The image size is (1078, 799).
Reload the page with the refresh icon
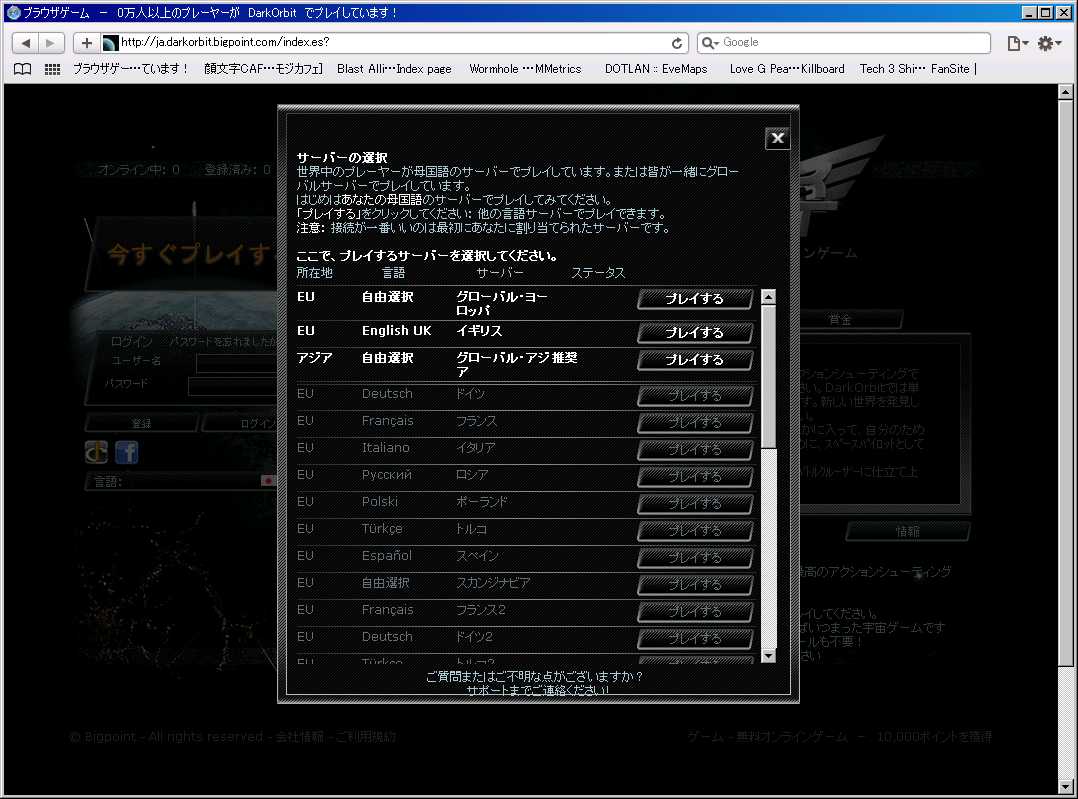(677, 43)
